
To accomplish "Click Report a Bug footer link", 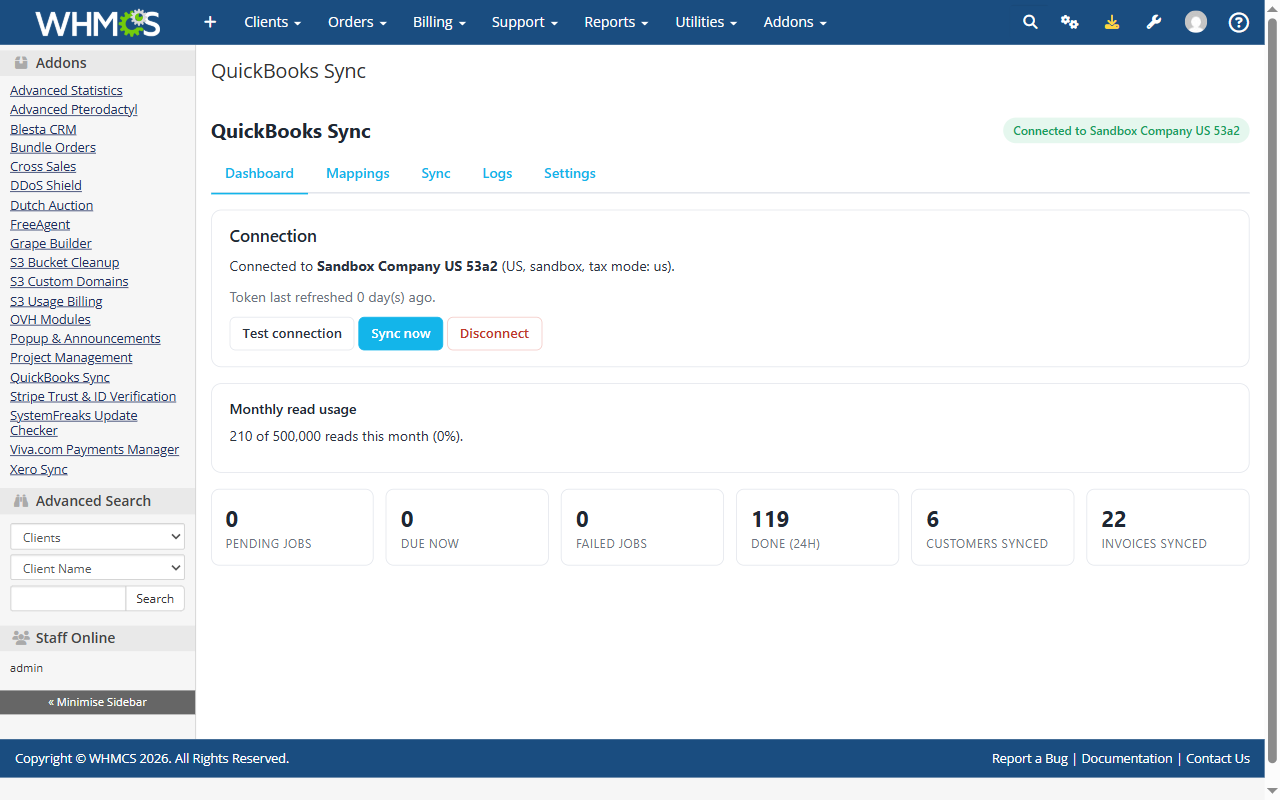I will coord(1030,758).
